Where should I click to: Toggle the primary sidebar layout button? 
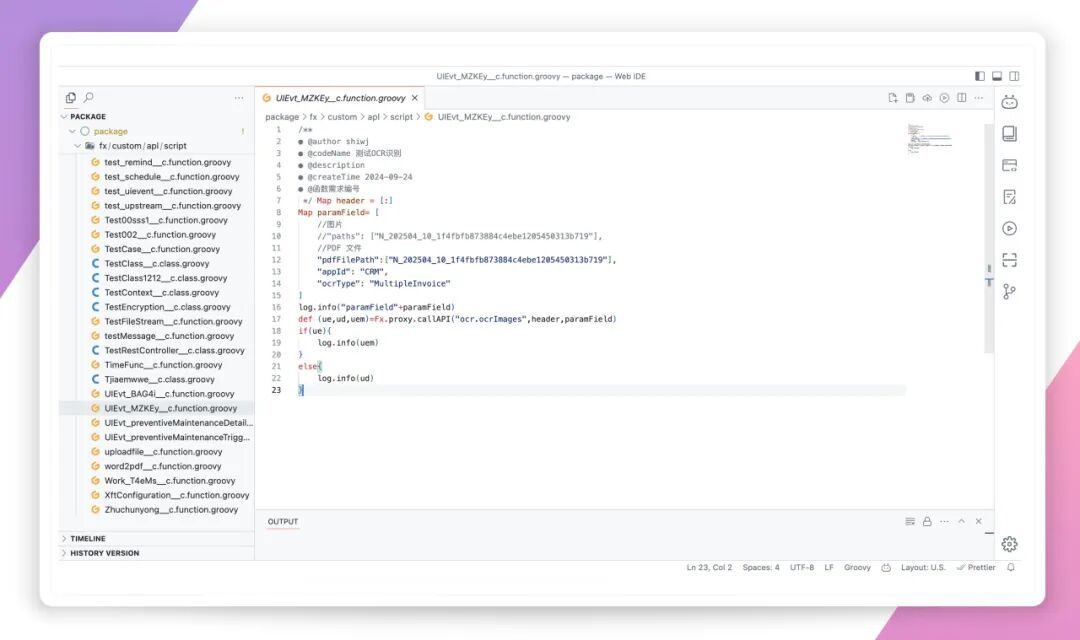(979, 76)
